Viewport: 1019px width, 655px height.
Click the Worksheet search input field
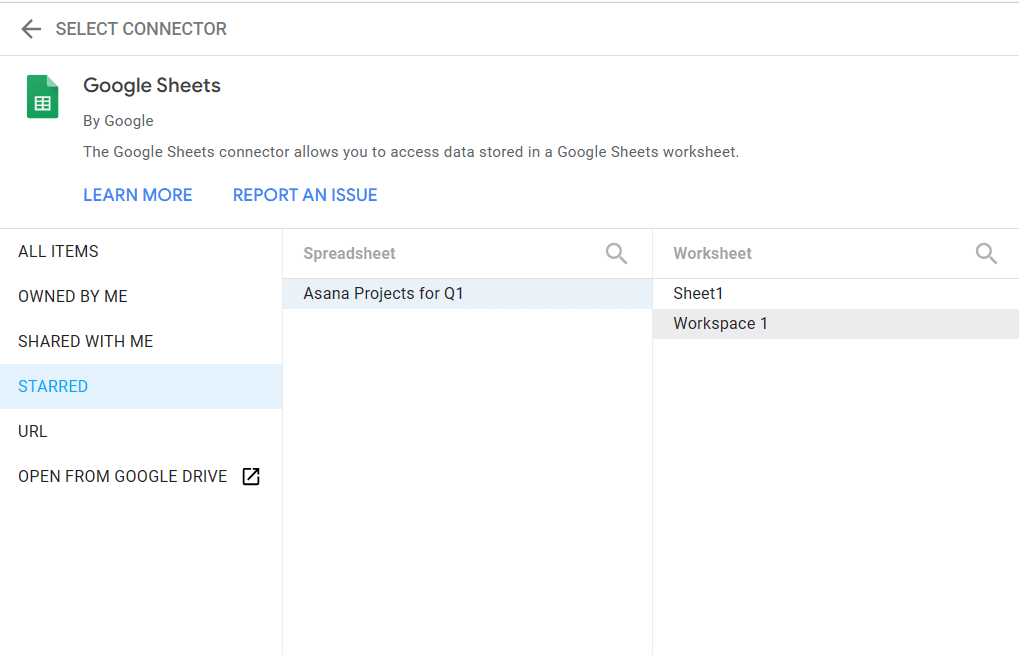tap(800, 253)
